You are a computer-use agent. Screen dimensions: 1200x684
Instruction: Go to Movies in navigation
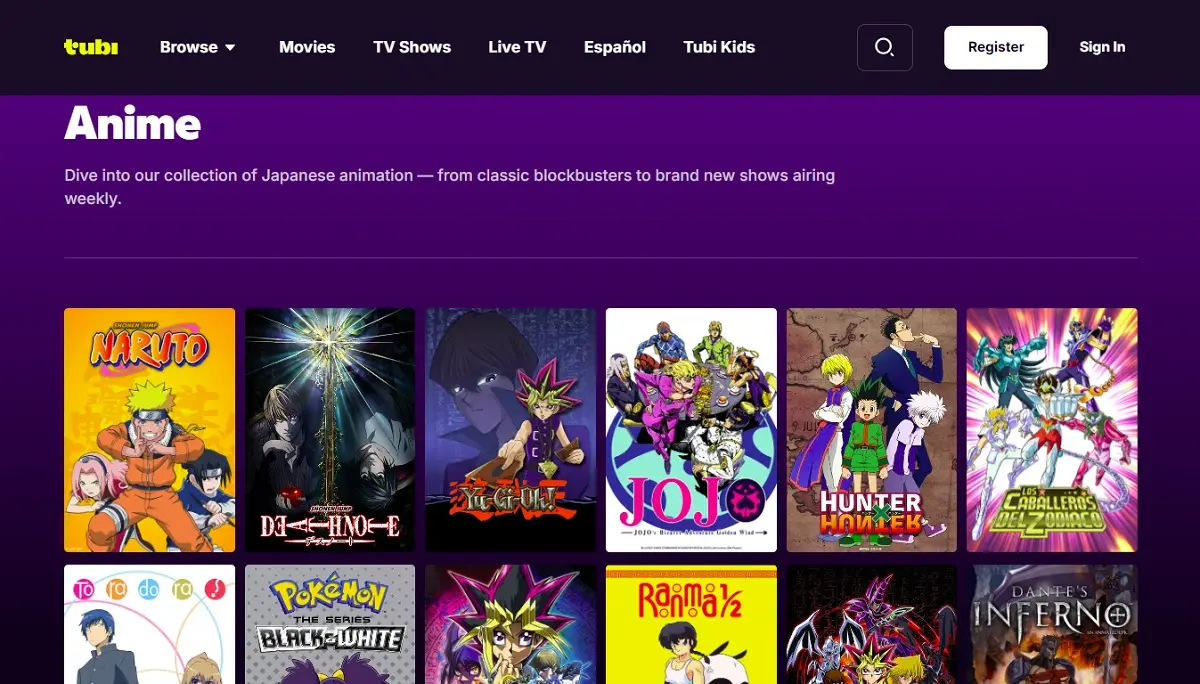(x=307, y=47)
